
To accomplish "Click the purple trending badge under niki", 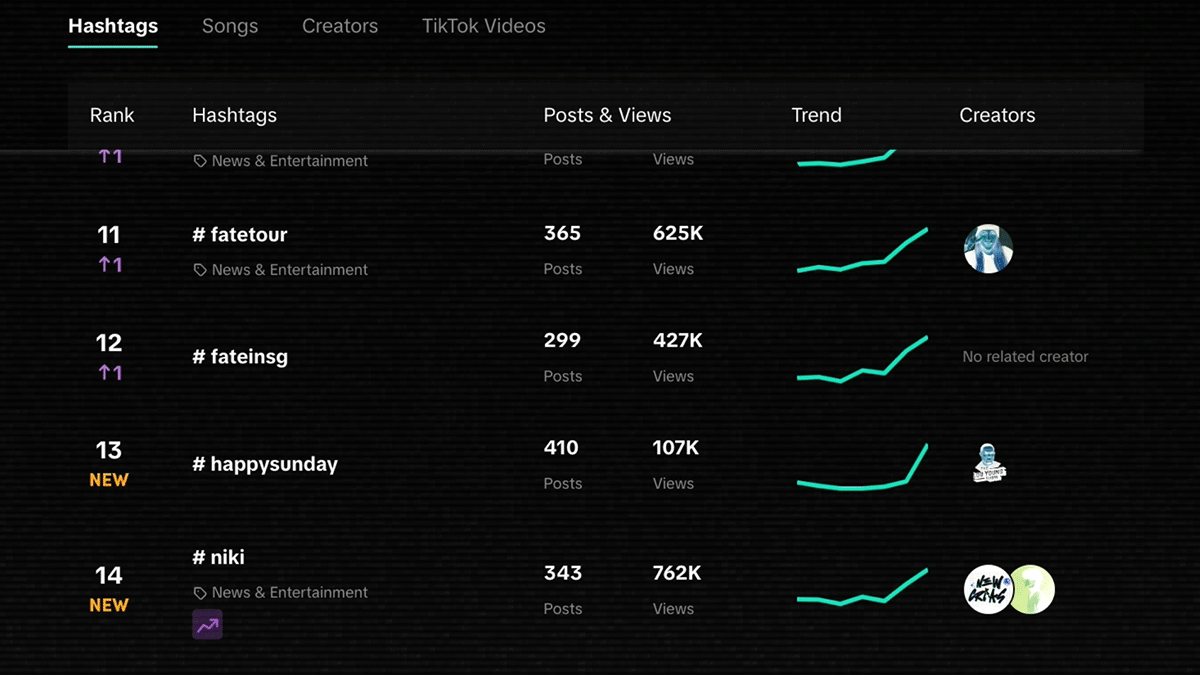I will (207, 625).
